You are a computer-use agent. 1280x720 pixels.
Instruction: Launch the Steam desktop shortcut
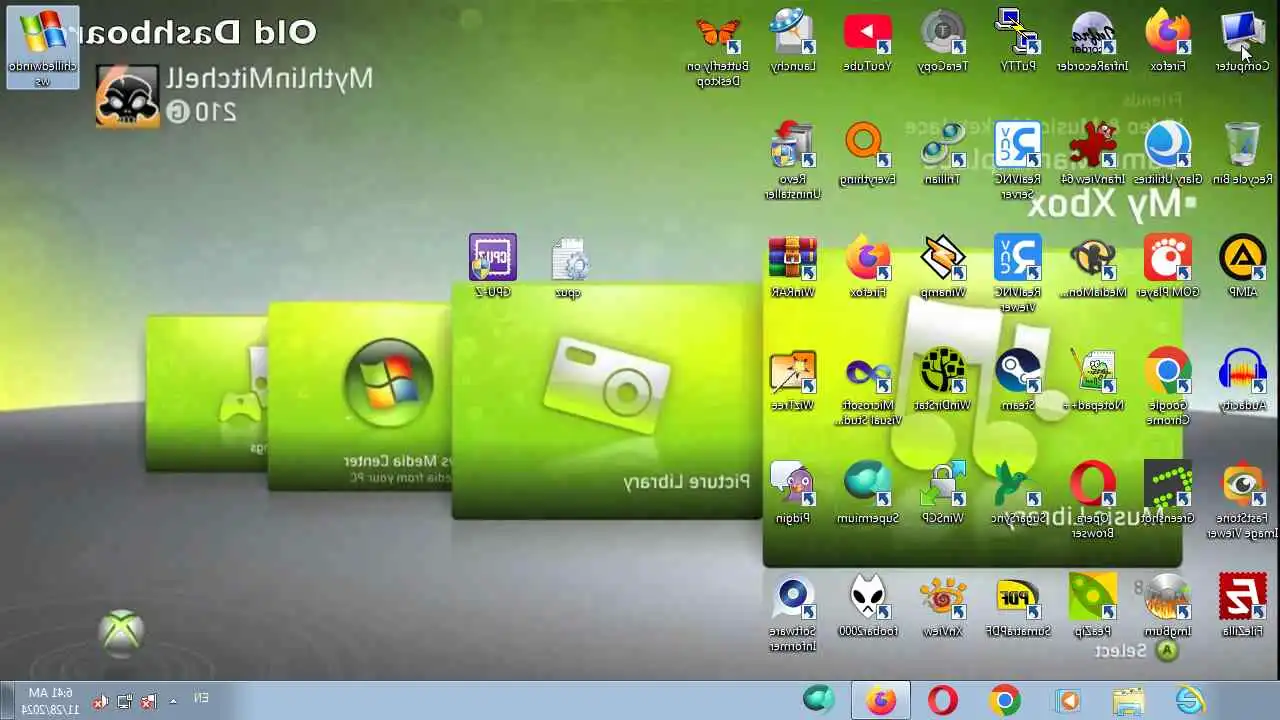(1018, 380)
